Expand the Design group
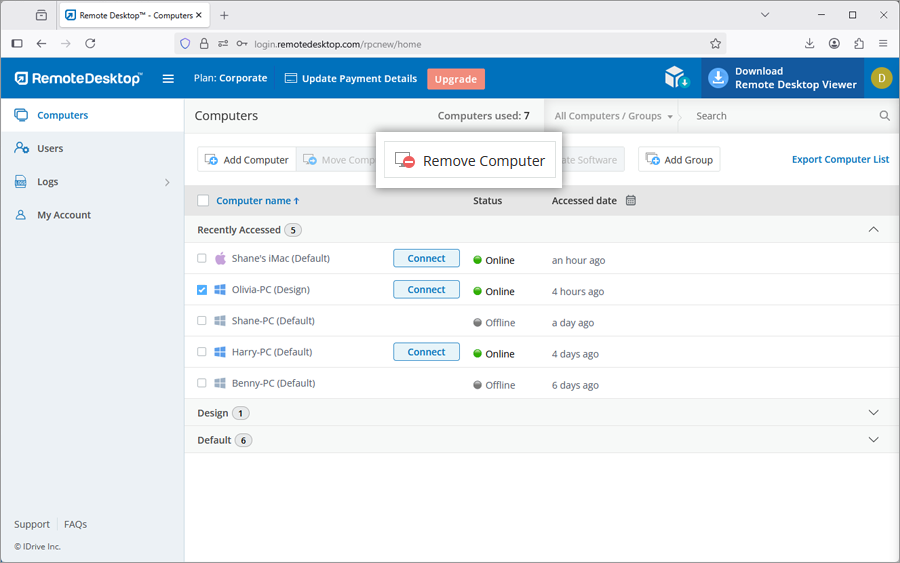The image size is (900, 563). click(x=873, y=413)
